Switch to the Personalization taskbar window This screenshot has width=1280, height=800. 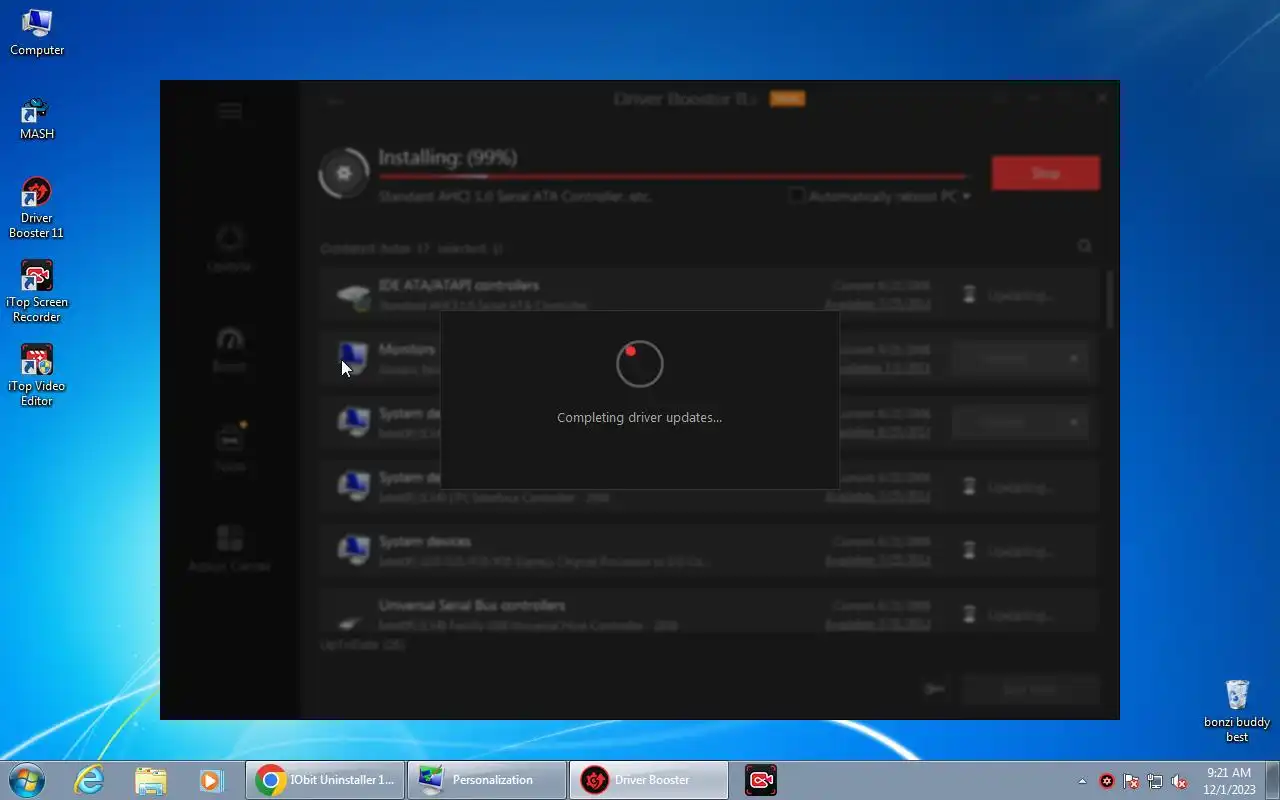(487, 780)
